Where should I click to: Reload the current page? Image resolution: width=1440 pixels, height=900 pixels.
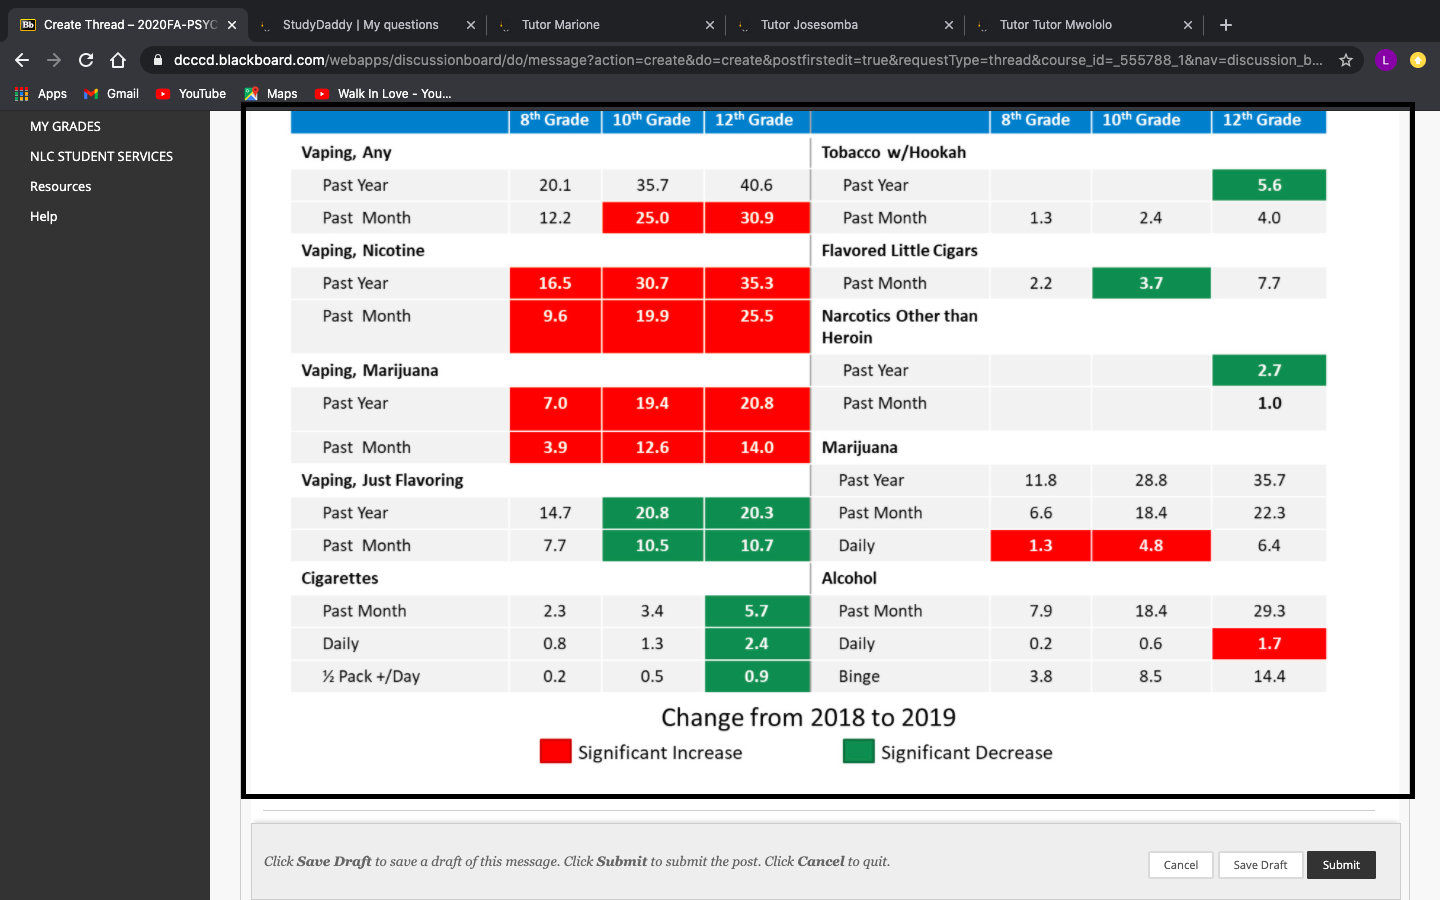(x=86, y=60)
